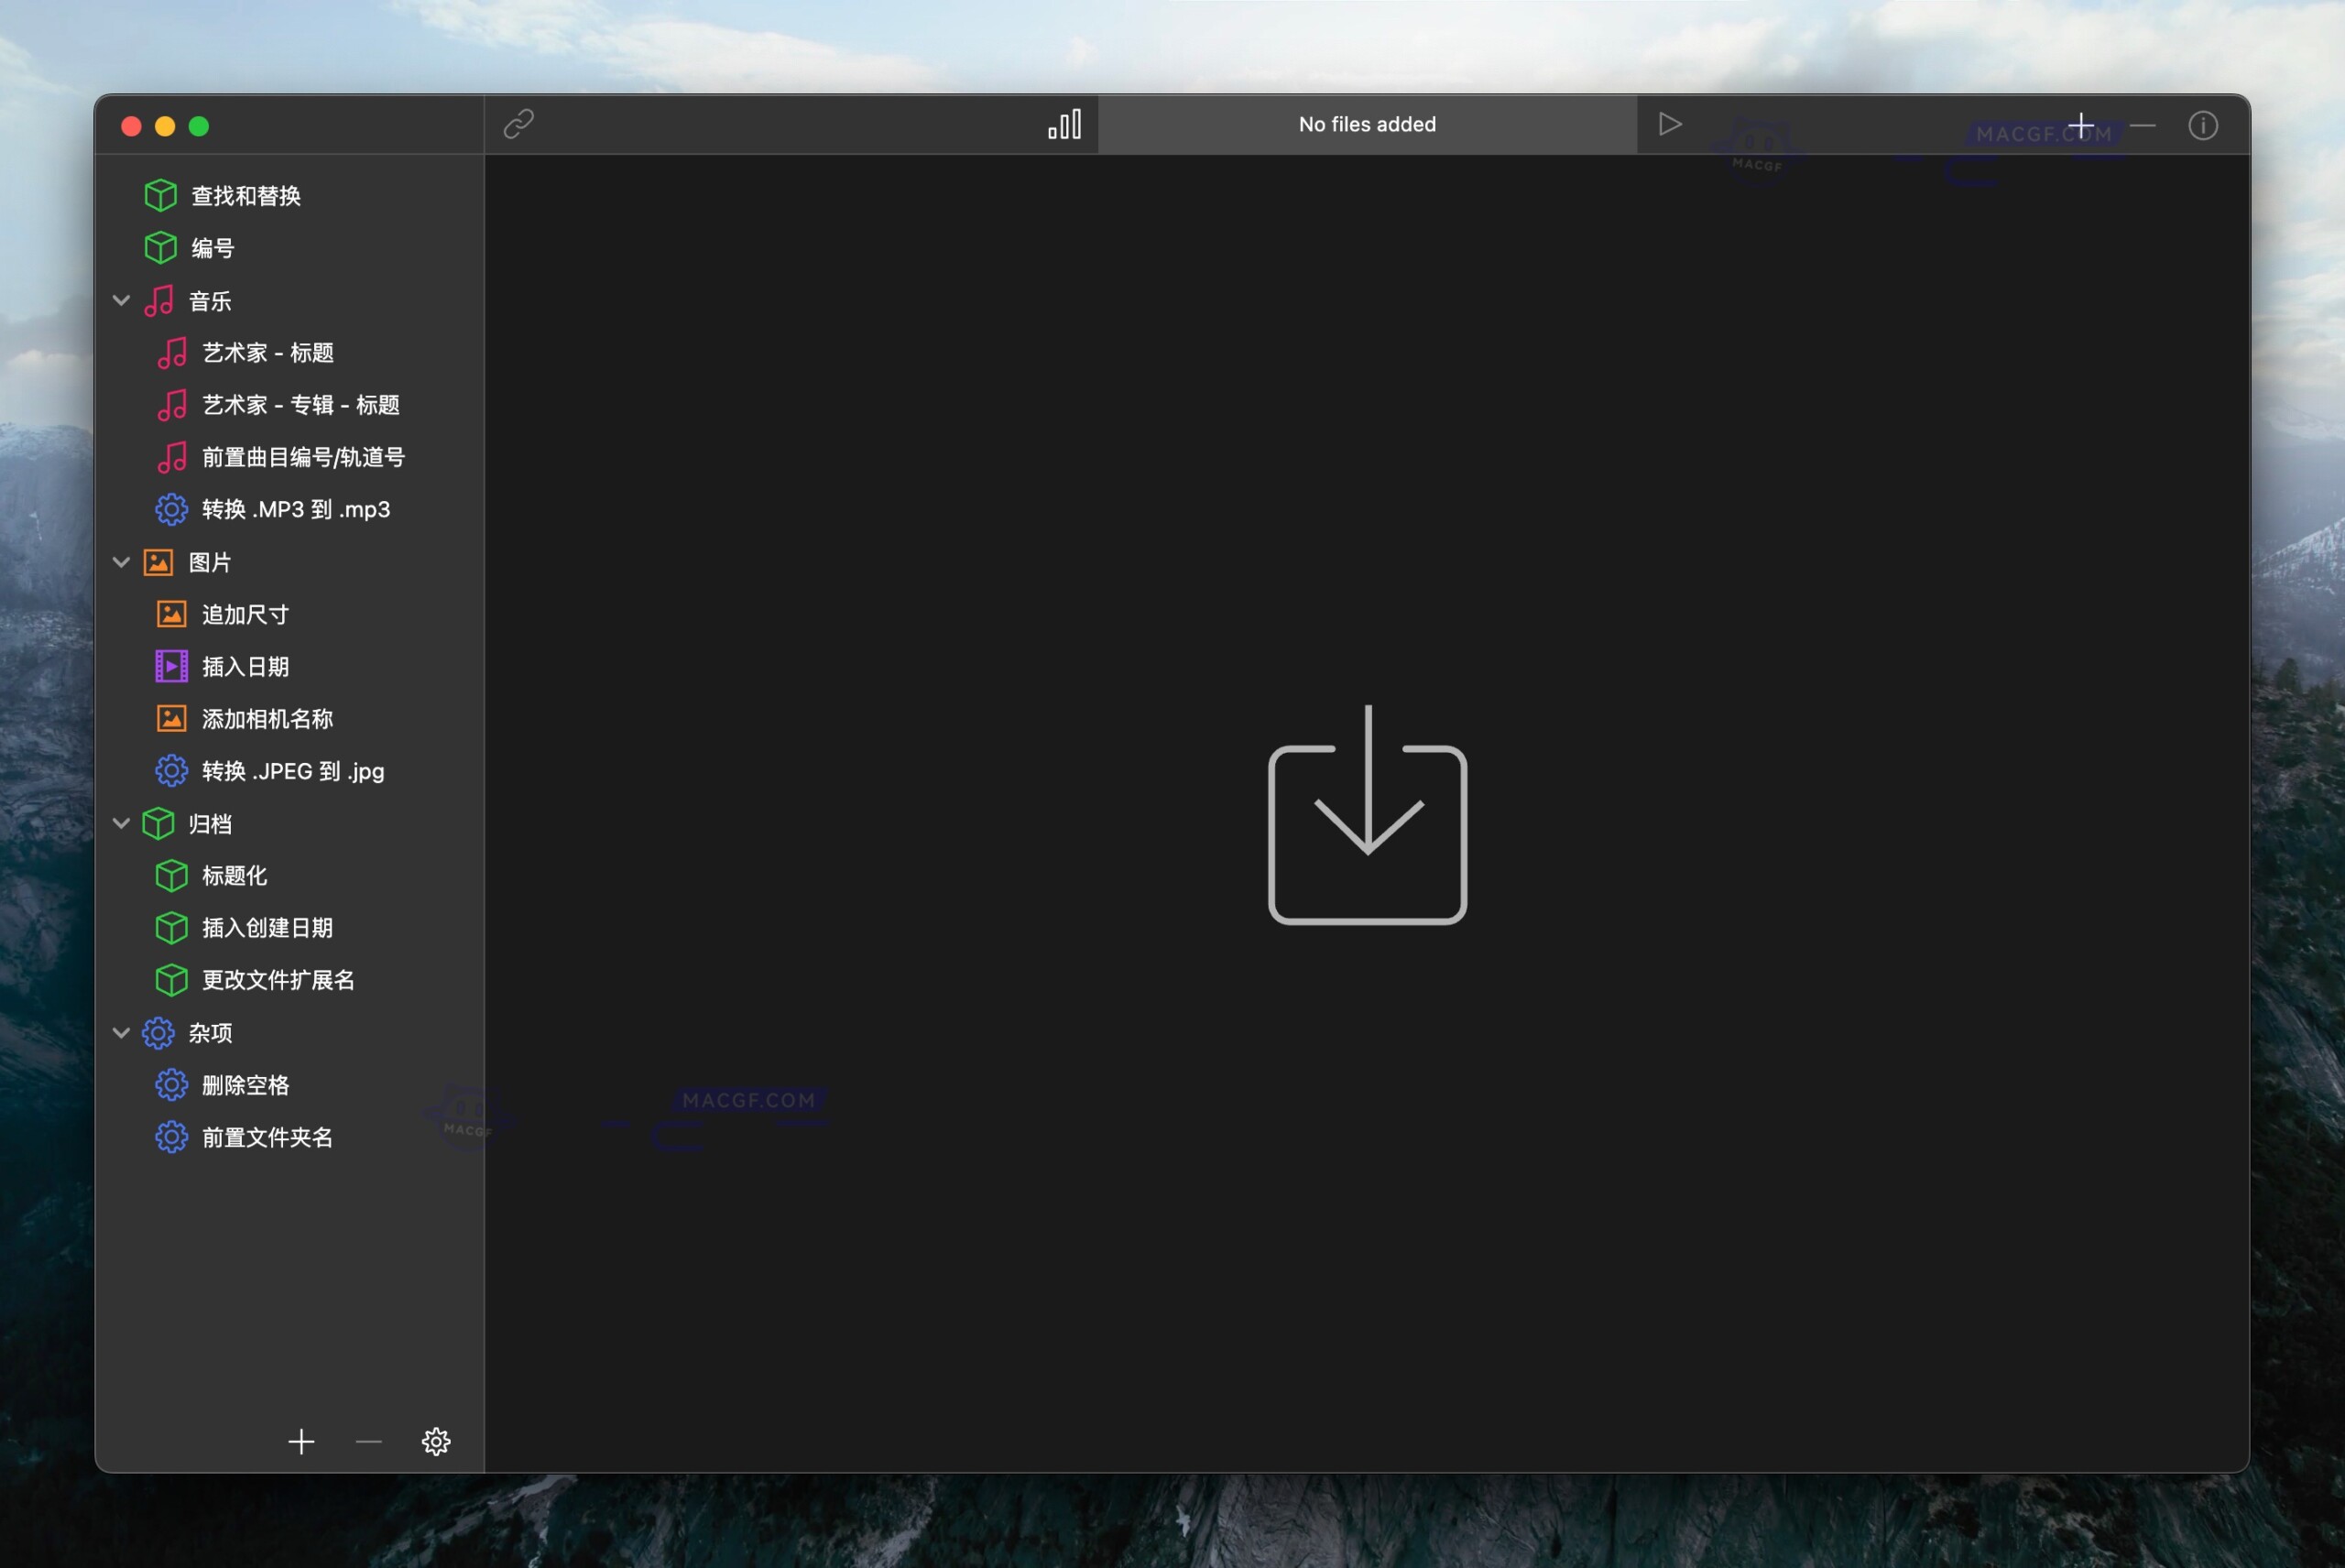Click sidebar bottom minus to remove preset
Viewport: 2345px width, 1568px height.
coord(369,1441)
